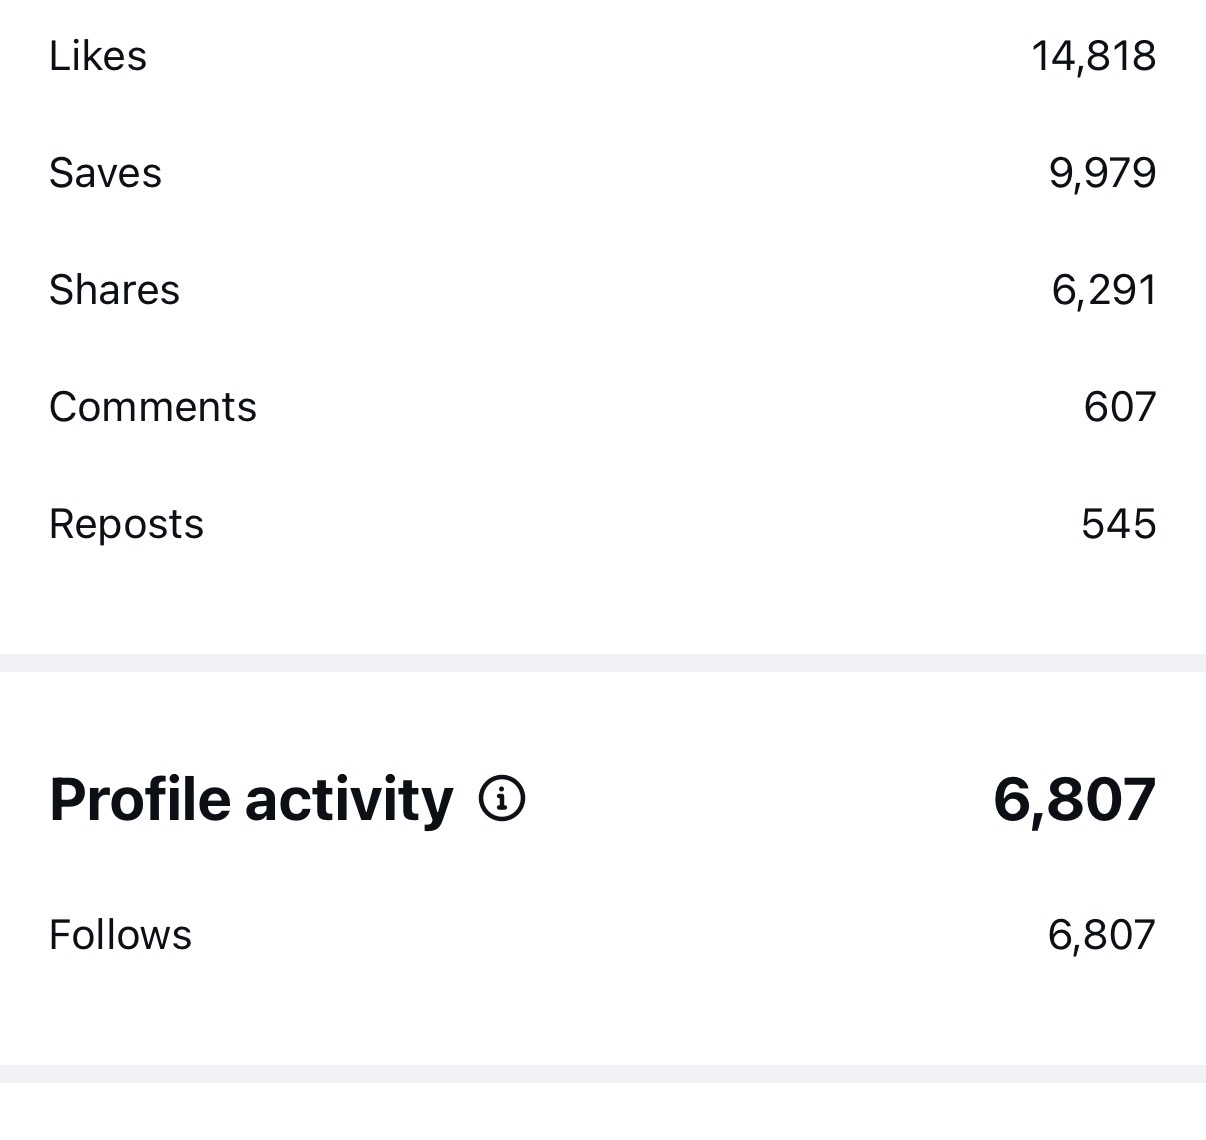
Task: Select the bold Profile activity total 6,807
Action: (1074, 800)
